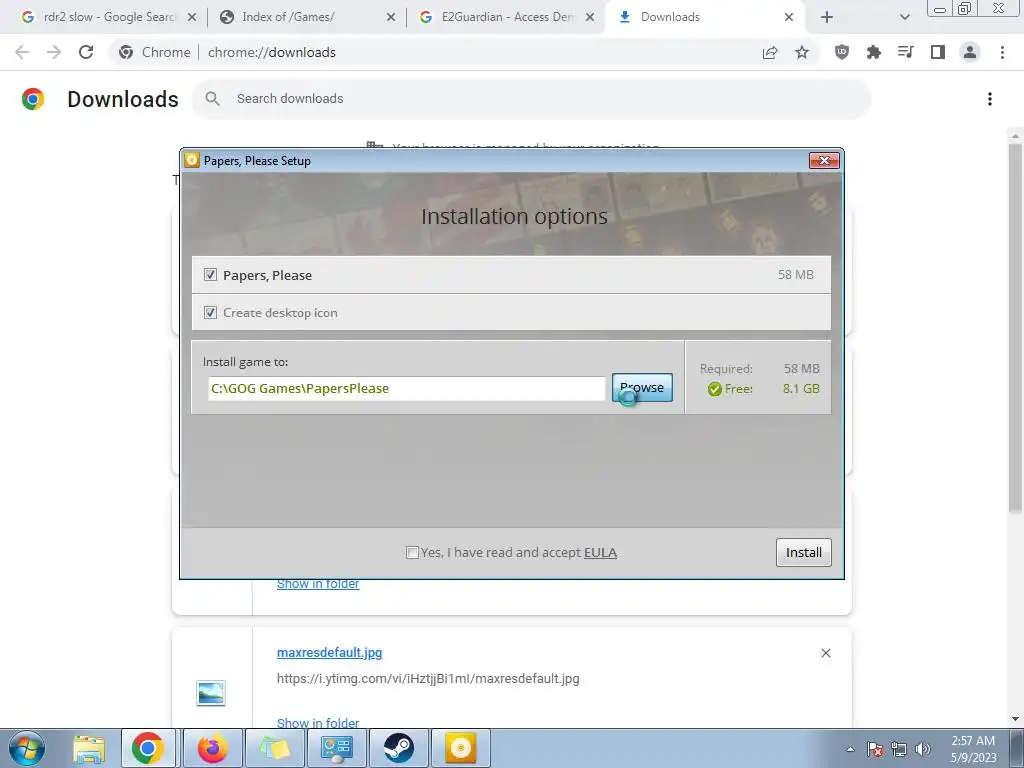Click the GOG installer taskbar icon
Image resolution: width=1024 pixels, height=768 pixels.
coord(460,748)
